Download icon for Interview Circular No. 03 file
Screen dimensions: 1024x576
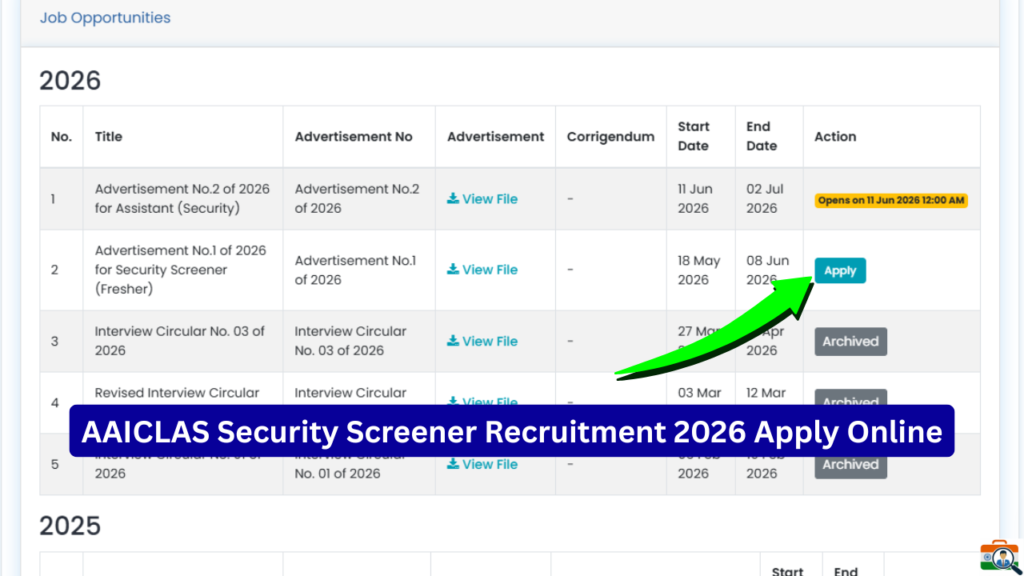[453, 340]
